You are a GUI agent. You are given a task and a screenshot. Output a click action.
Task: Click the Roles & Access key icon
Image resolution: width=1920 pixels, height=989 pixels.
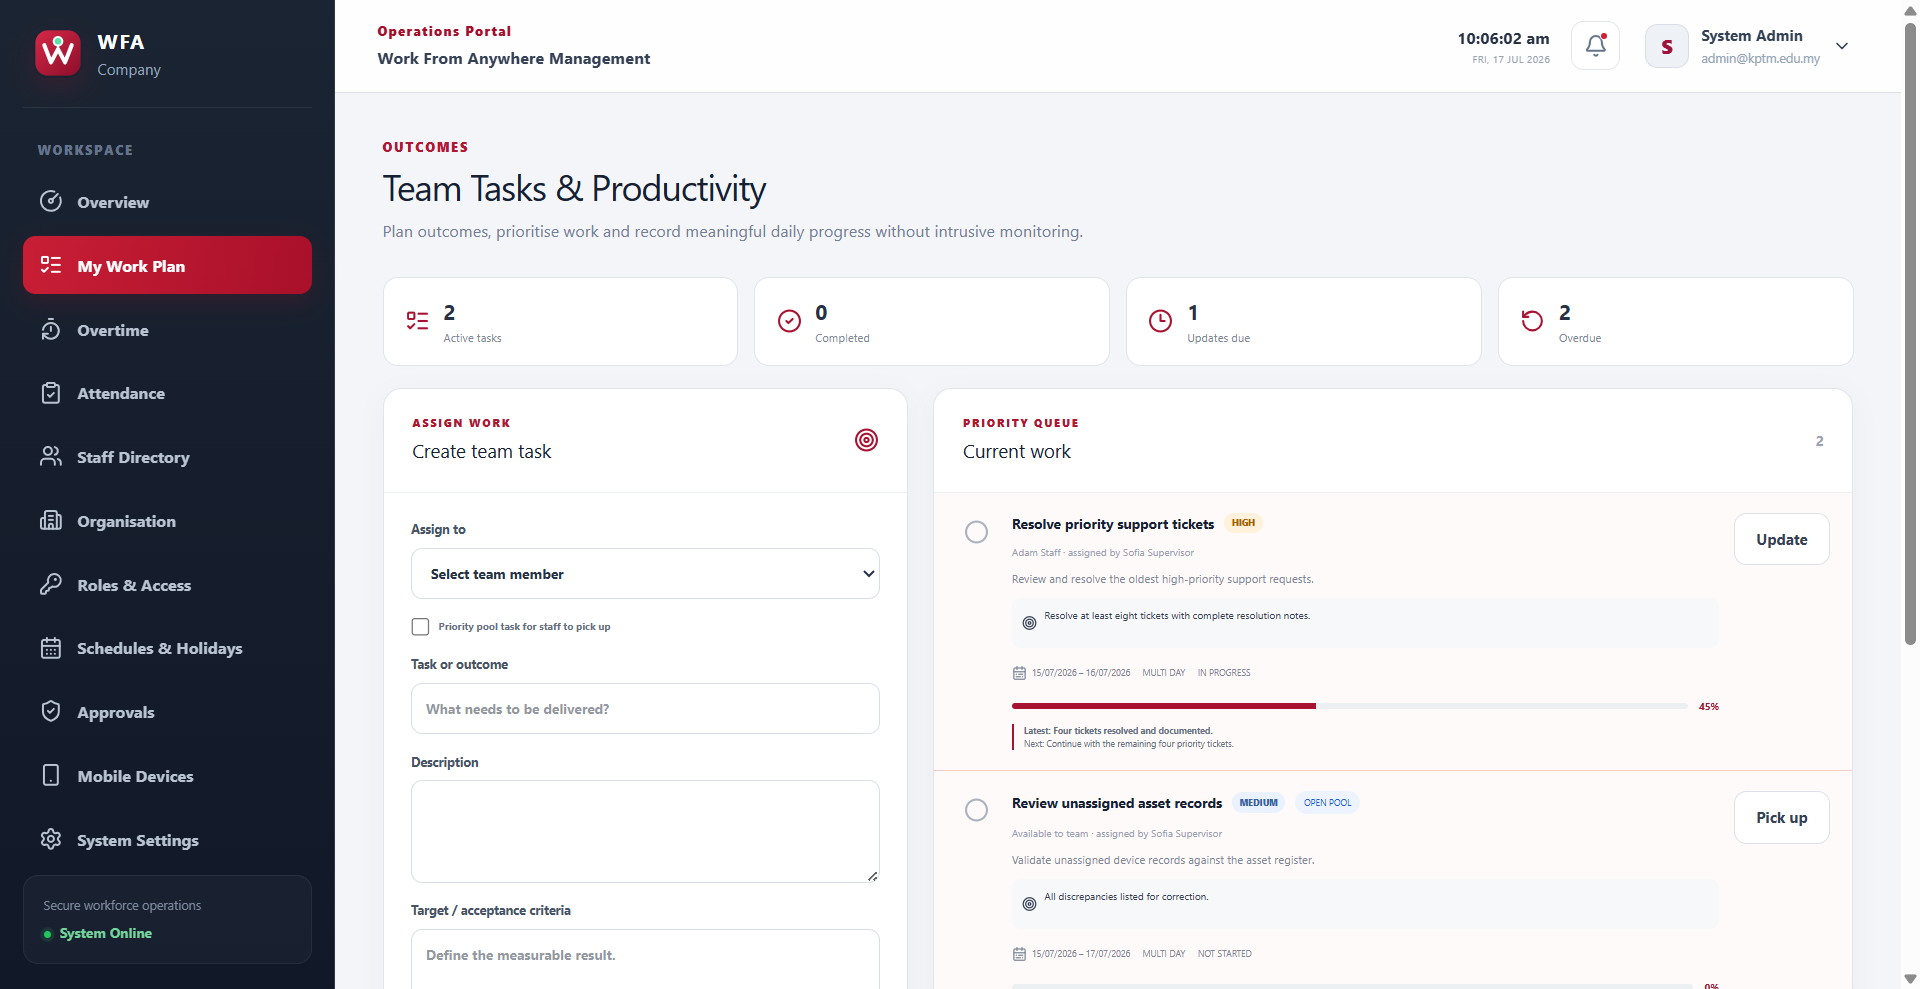pos(51,585)
